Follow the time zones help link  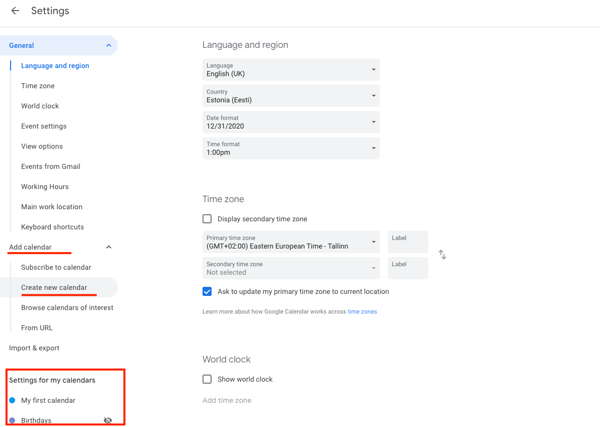[362, 312]
